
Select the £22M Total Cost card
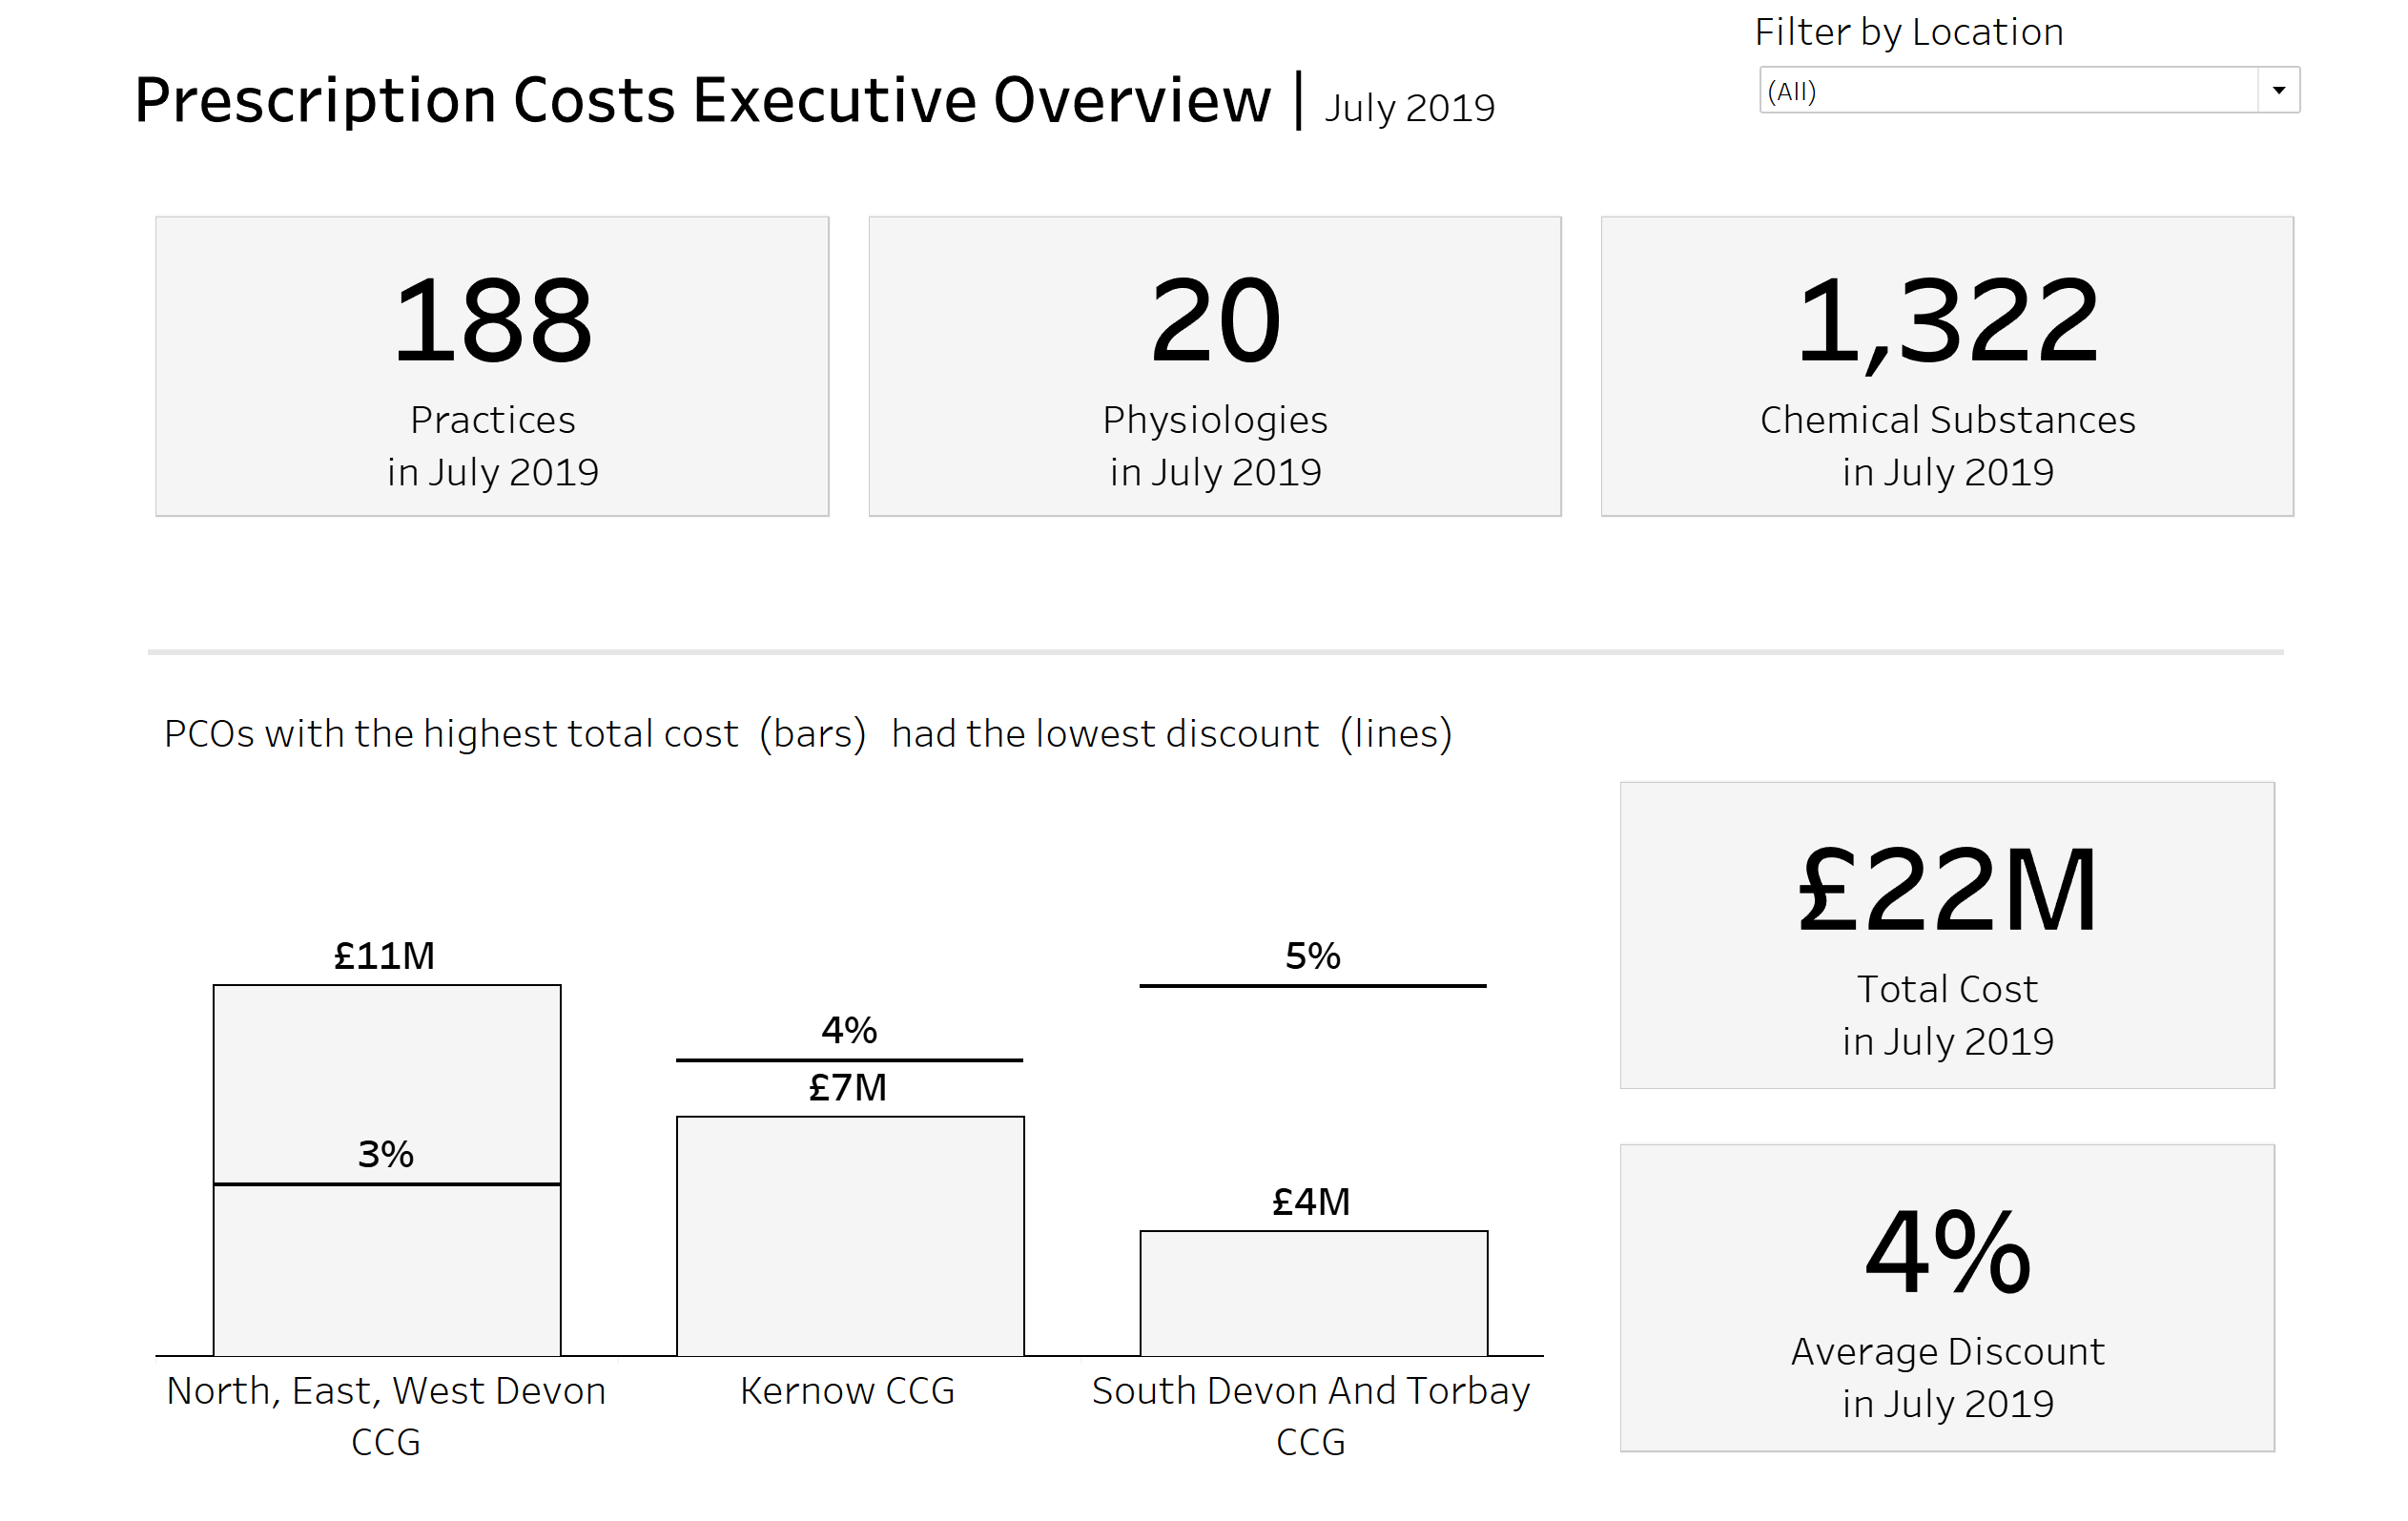coord(1946,934)
